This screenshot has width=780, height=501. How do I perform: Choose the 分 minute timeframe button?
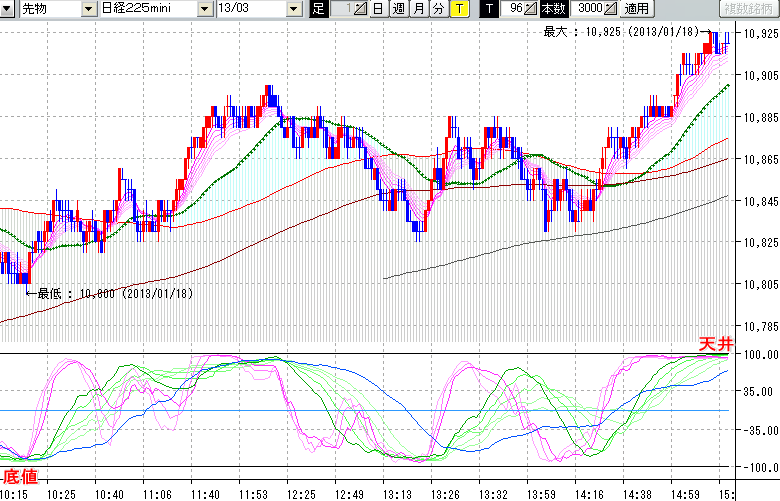[438, 9]
